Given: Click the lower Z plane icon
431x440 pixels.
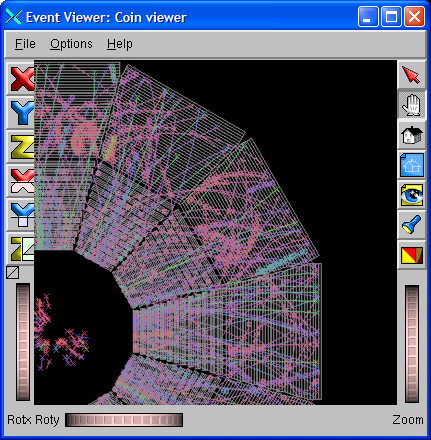Looking at the screenshot, I should pyautogui.click(x=21, y=249).
